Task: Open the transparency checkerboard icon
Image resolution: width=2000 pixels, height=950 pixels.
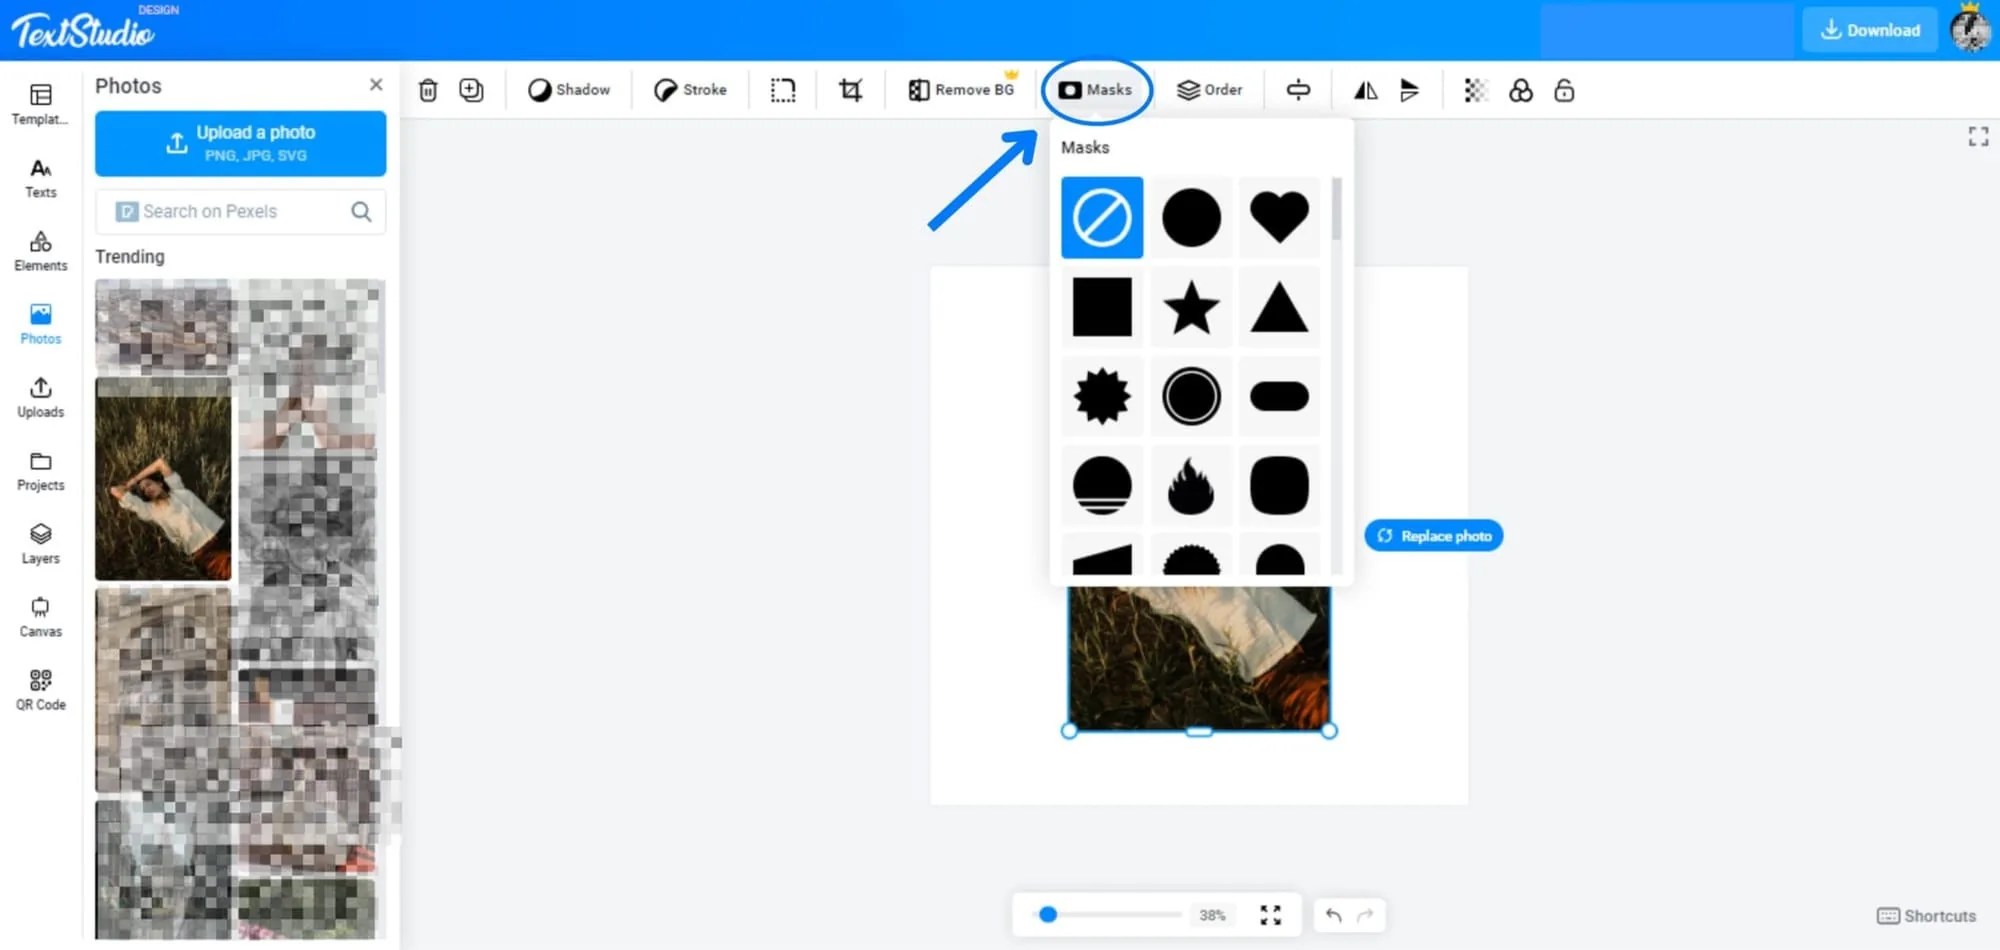Action: pyautogui.click(x=1475, y=91)
